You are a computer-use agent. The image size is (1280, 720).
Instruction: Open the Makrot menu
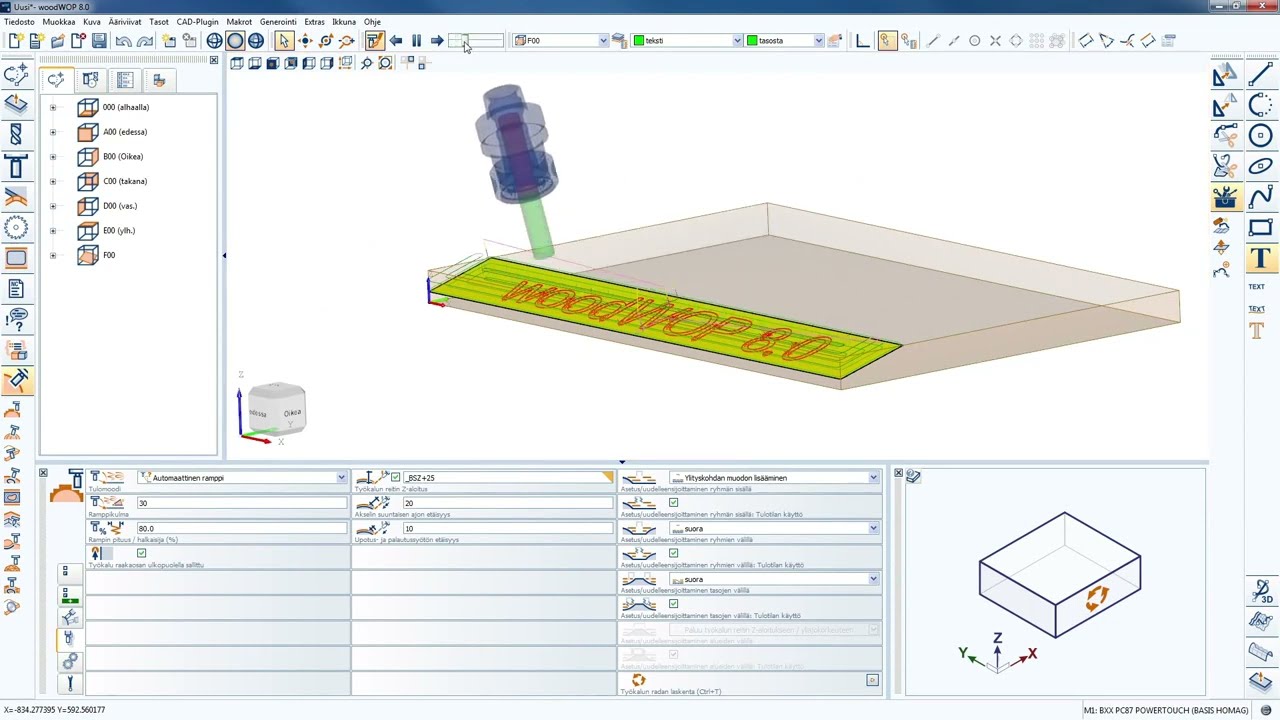239,21
